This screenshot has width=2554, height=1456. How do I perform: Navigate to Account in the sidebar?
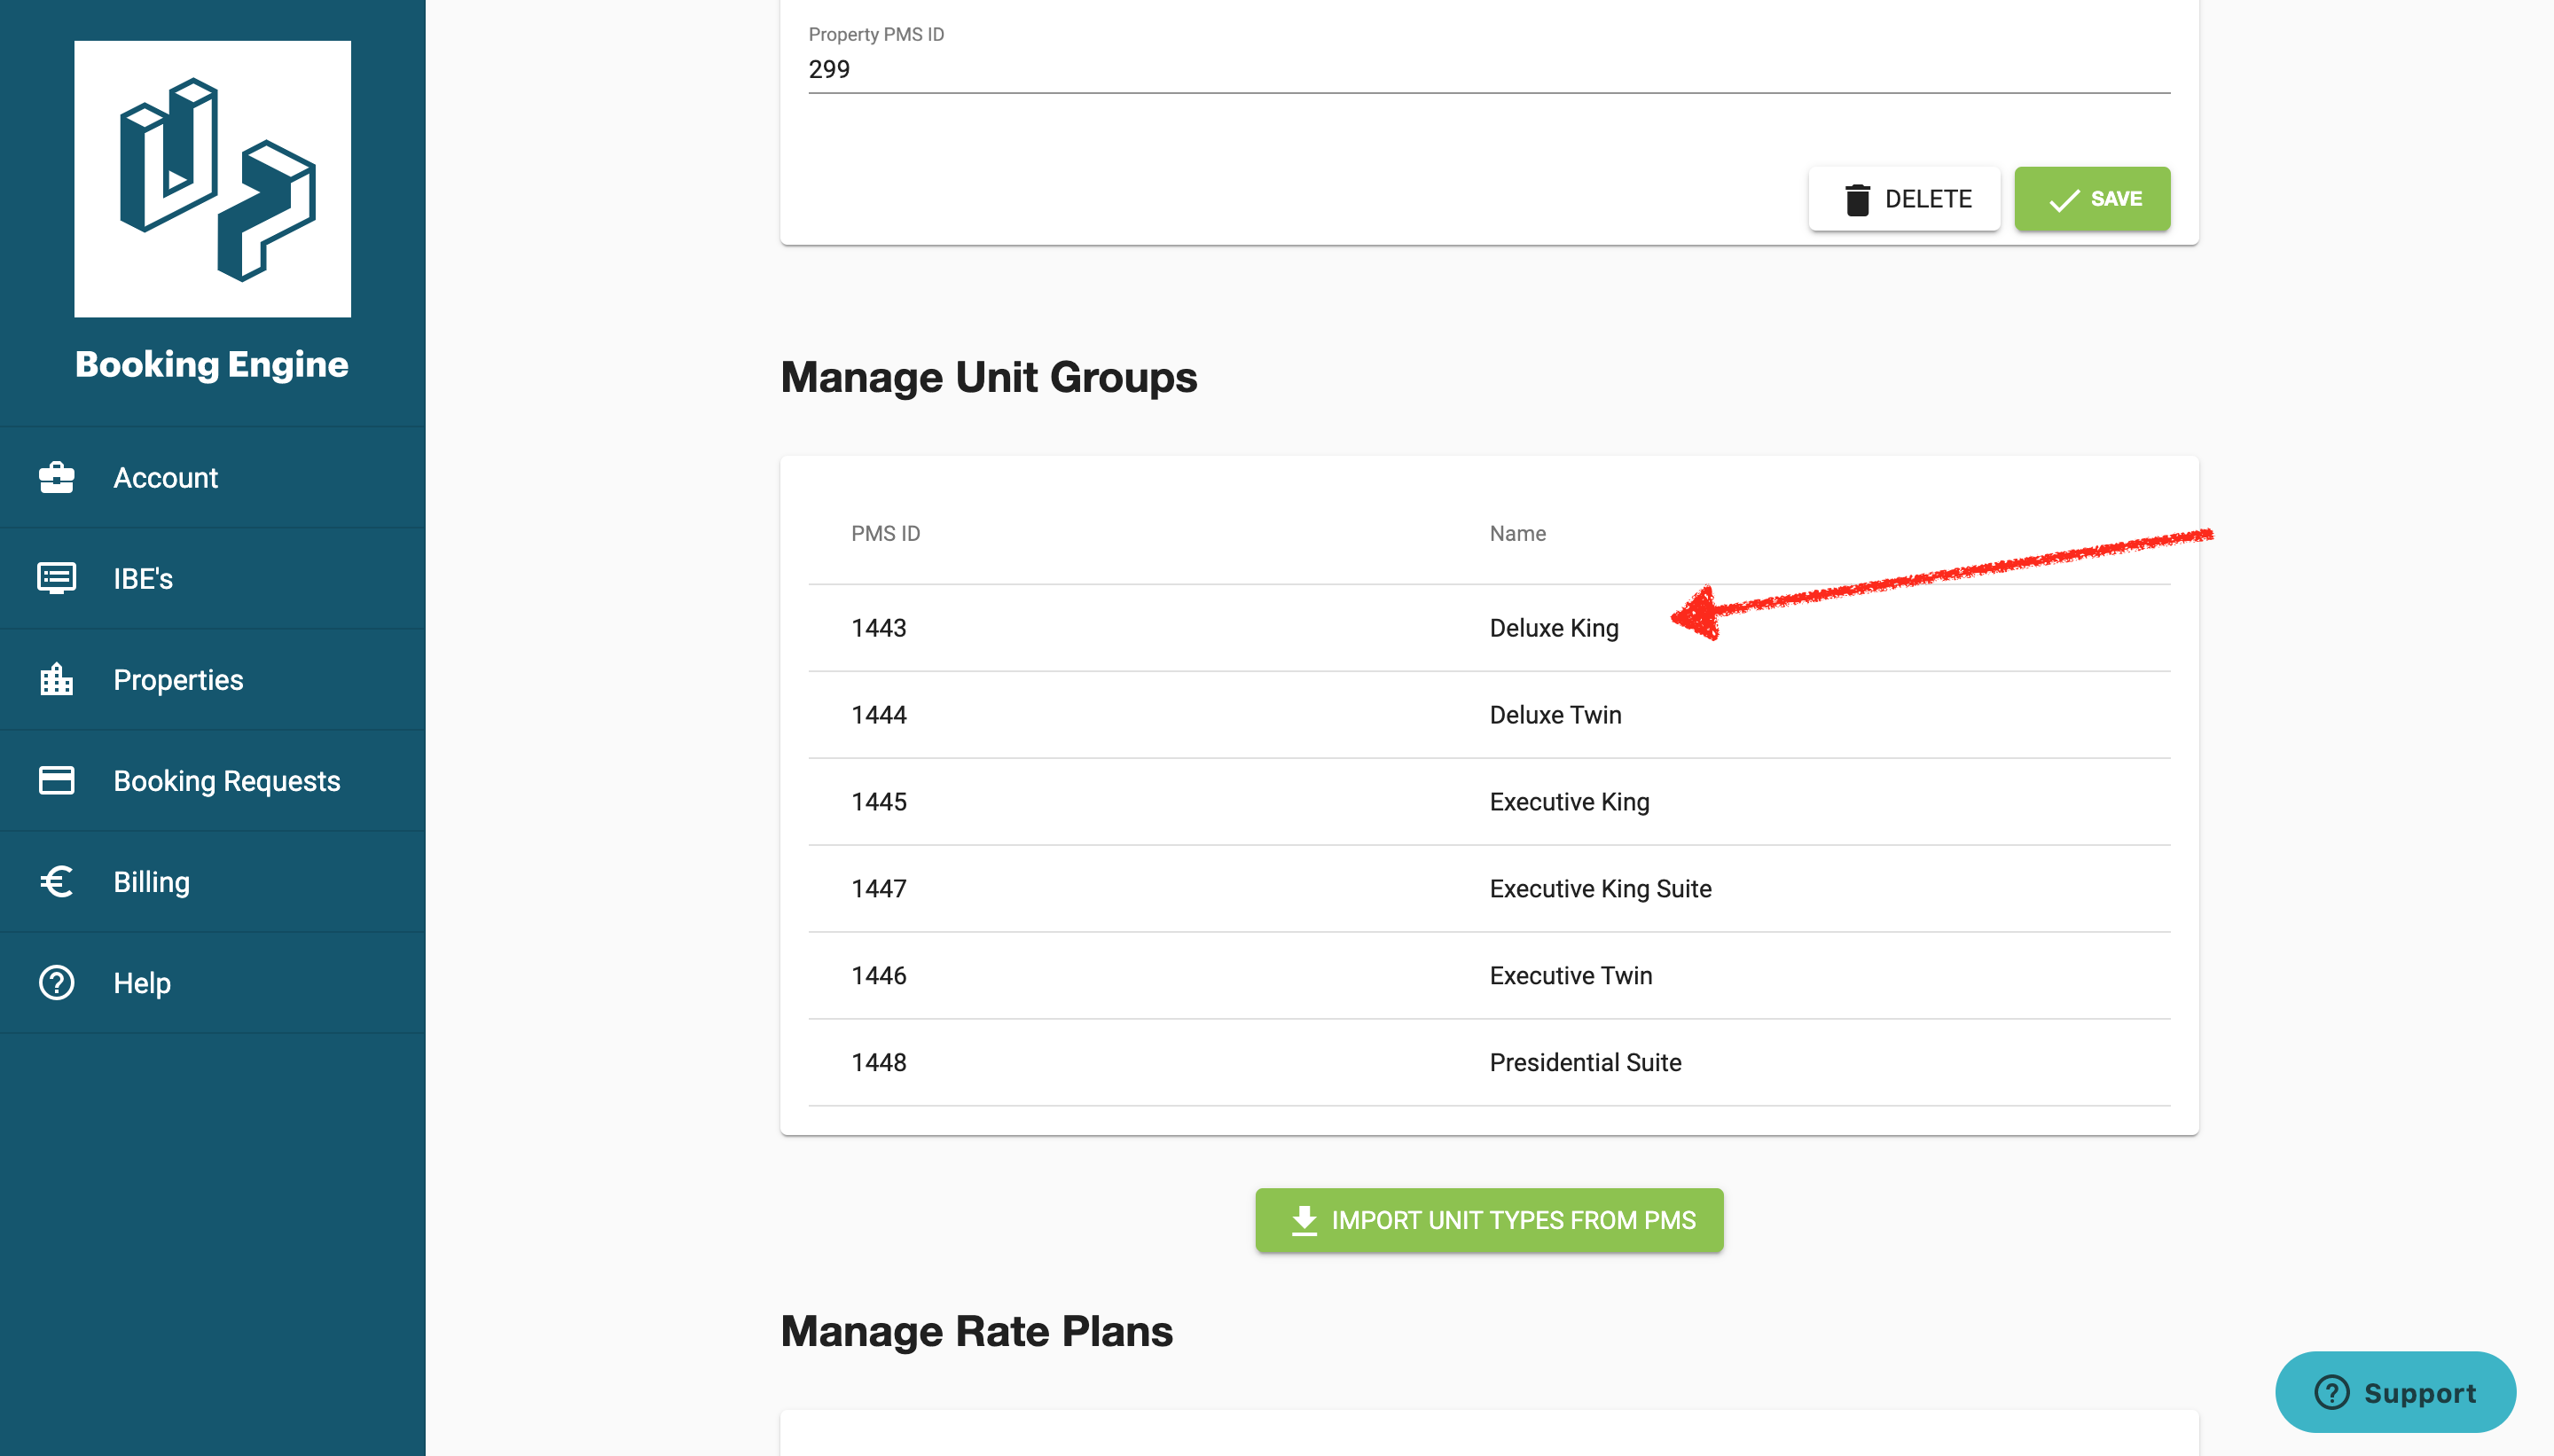point(166,477)
